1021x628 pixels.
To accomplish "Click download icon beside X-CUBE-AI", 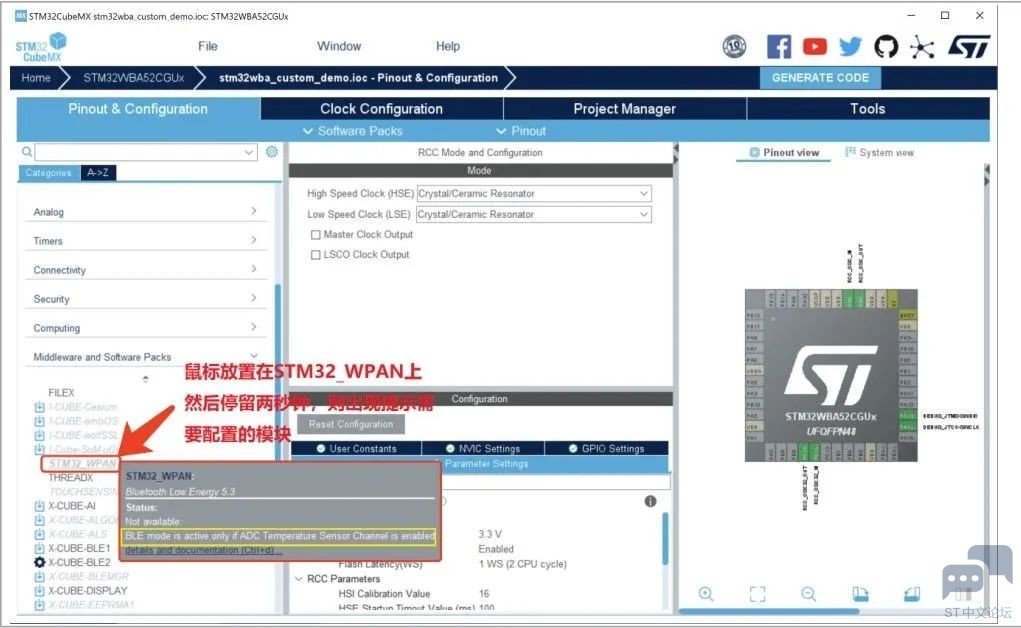I will click(39, 506).
